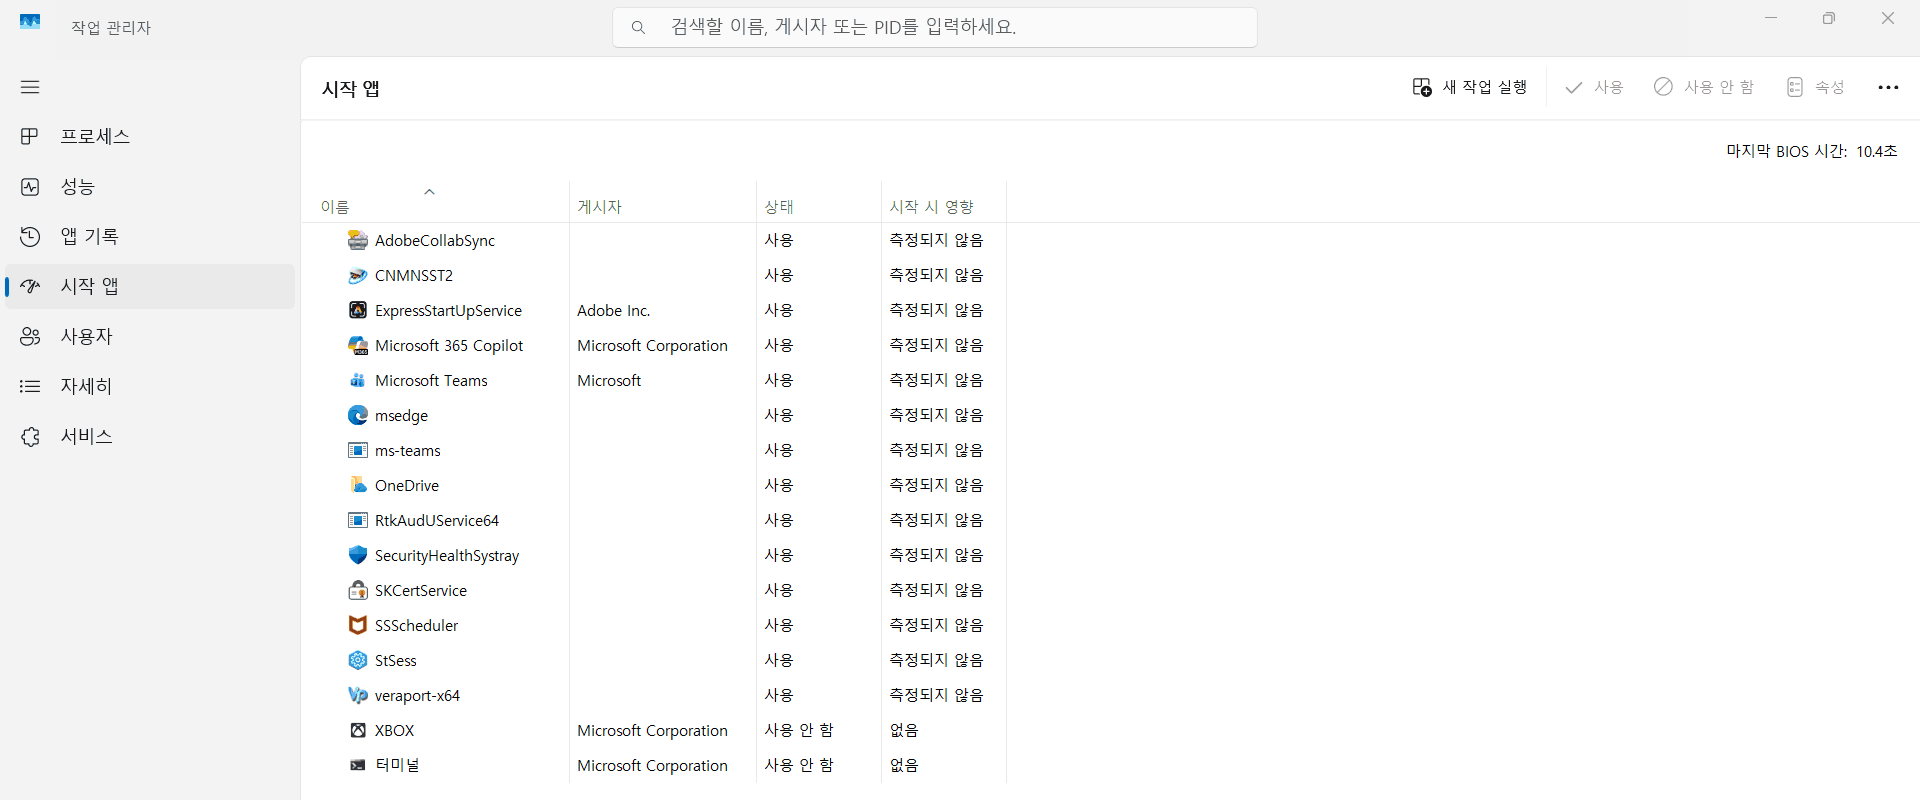
Task: Select RtkAudUService64 name text
Action: [437, 520]
